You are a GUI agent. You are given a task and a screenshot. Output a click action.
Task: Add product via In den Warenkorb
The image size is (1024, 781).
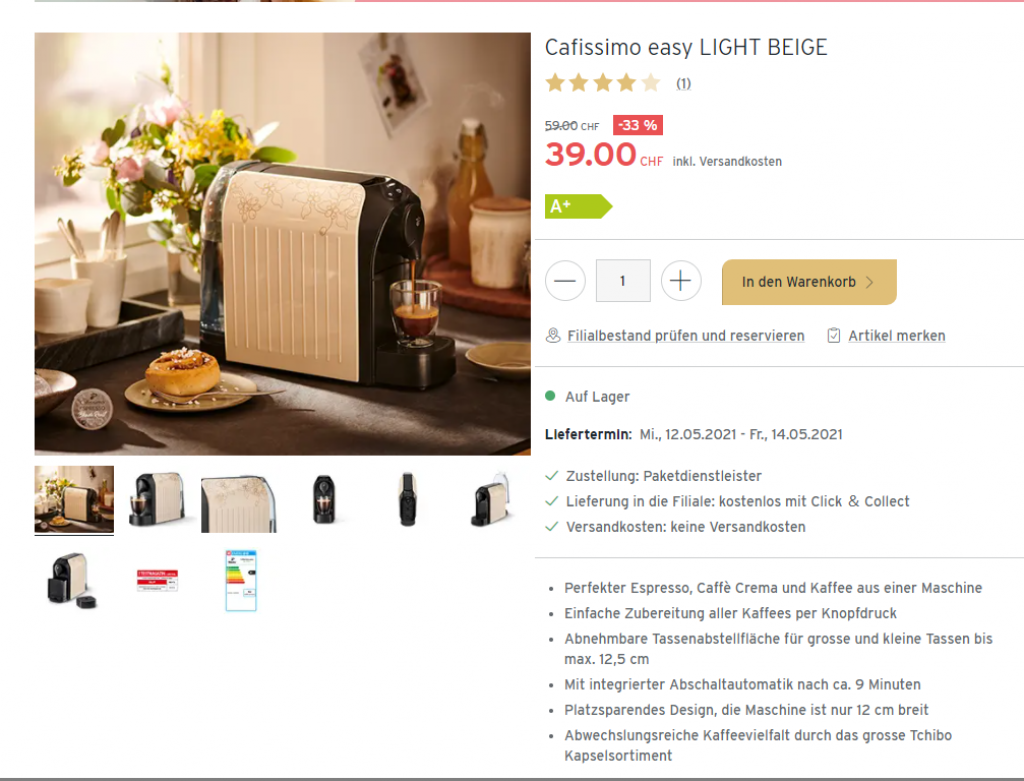(808, 282)
